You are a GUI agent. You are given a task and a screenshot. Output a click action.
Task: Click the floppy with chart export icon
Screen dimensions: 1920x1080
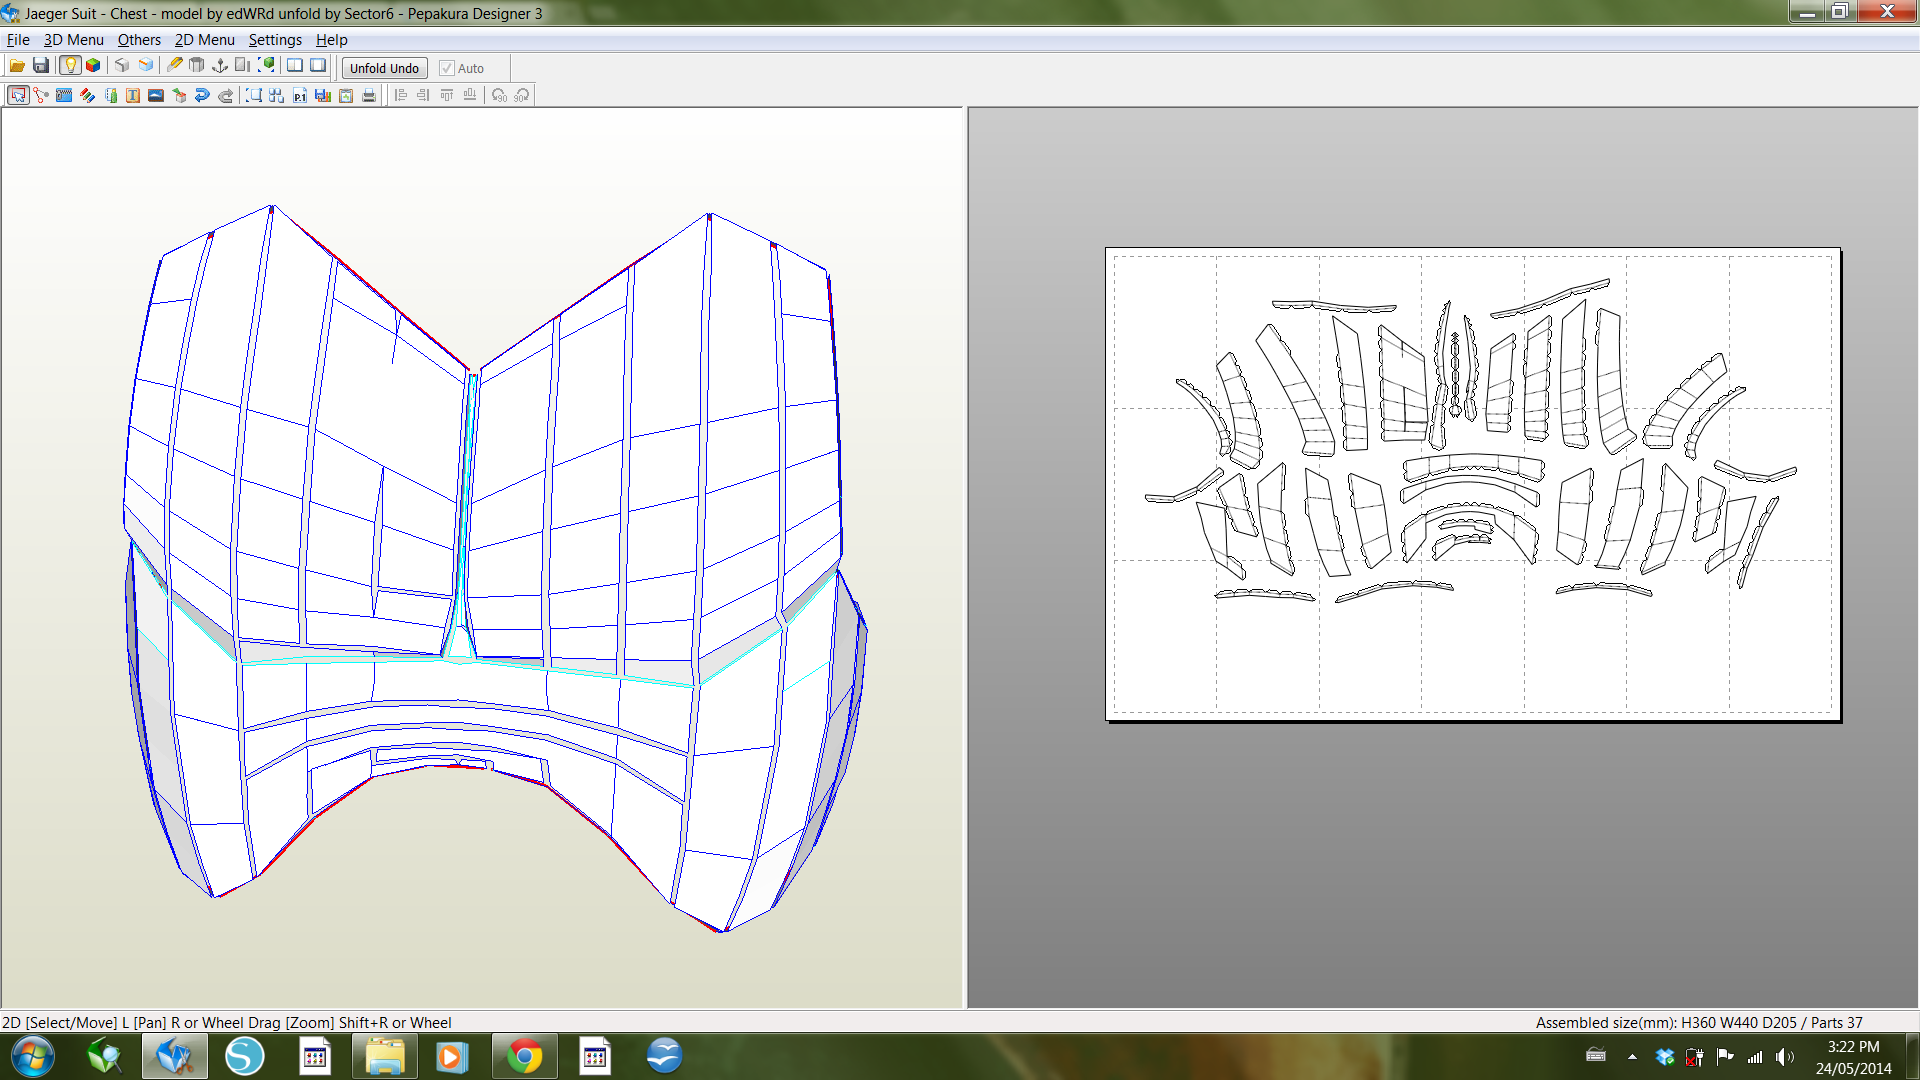pyautogui.click(x=323, y=95)
